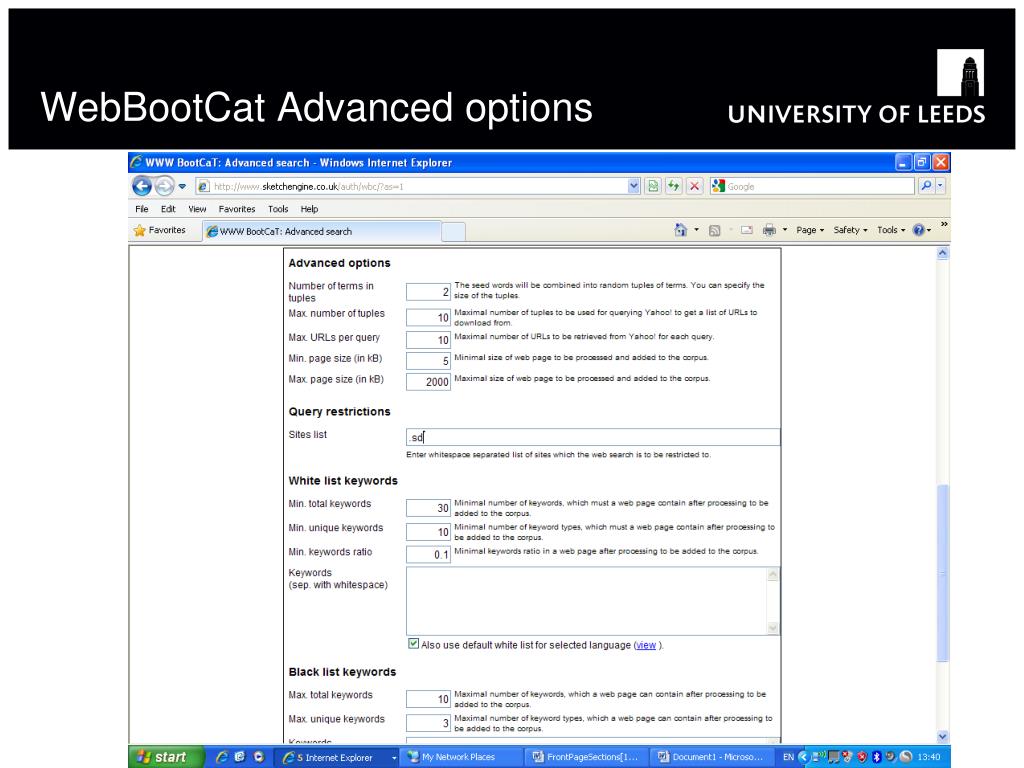Click the Sites list text field
The height and width of the screenshot is (768, 1024).
click(593, 437)
